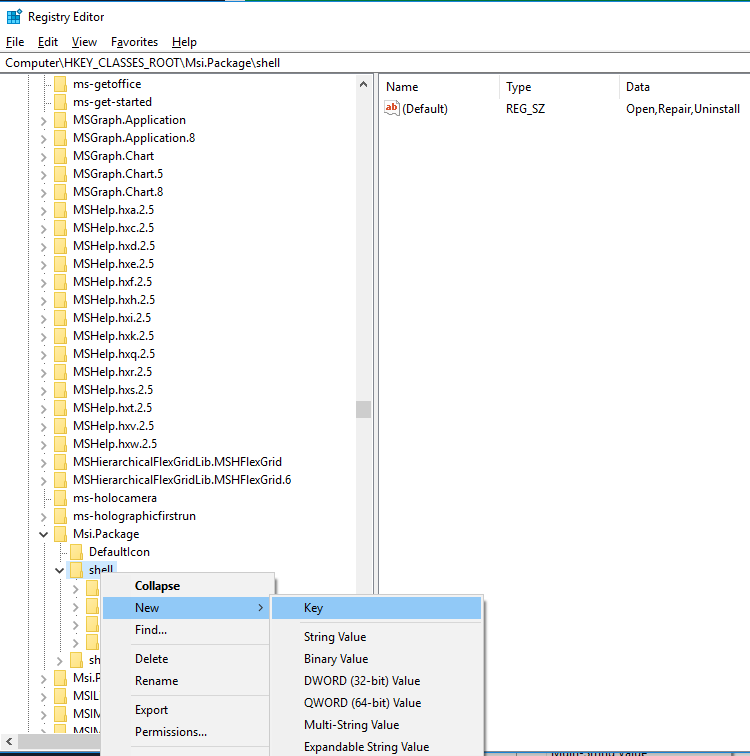
Task: Click the registry path address bar
Action: coord(375,62)
